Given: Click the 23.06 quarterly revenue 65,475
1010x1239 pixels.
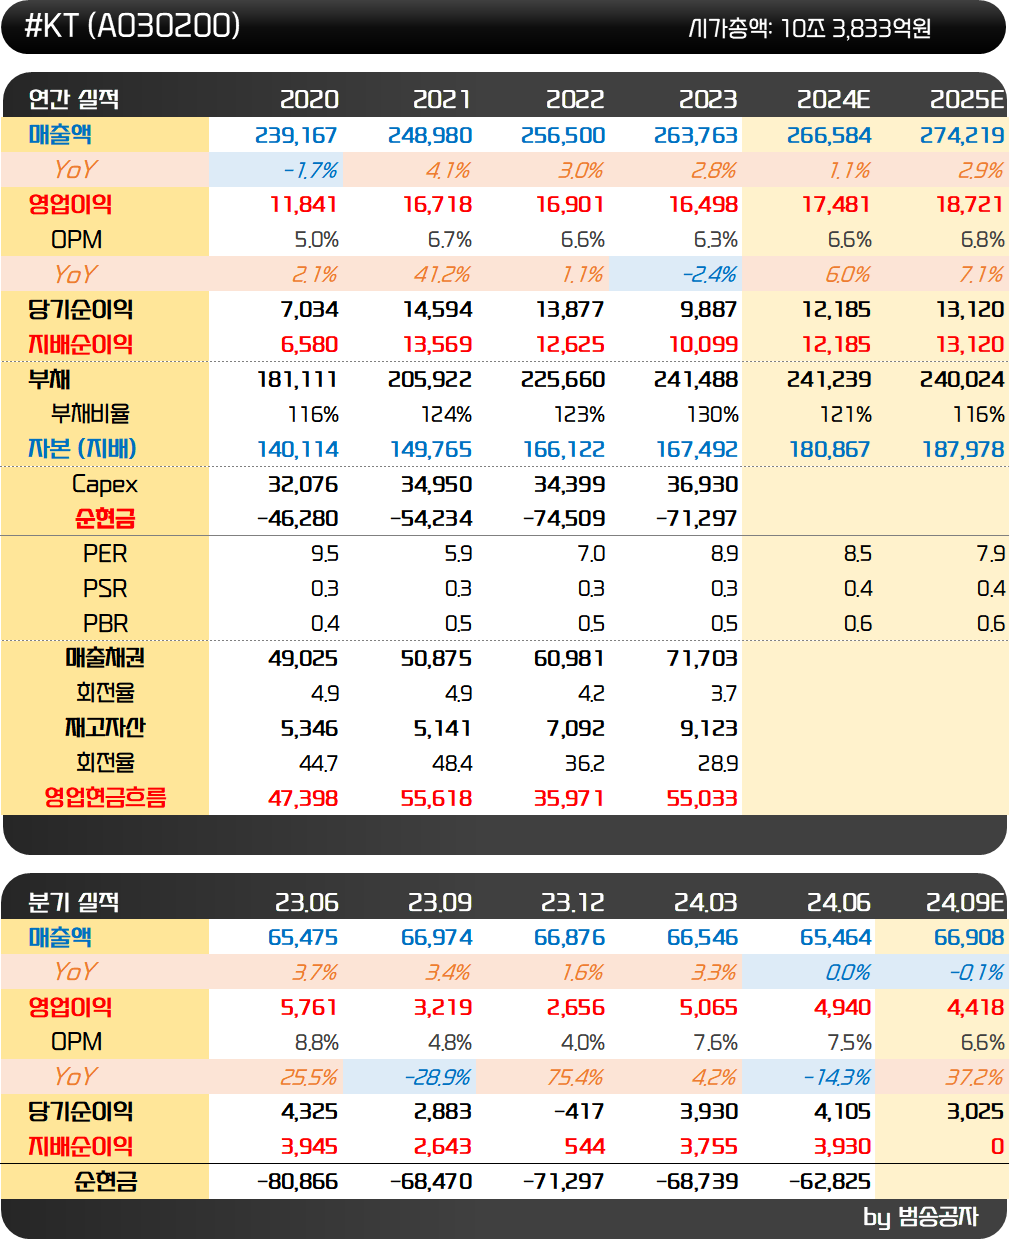Looking at the screenshot, I should [303, 938].
